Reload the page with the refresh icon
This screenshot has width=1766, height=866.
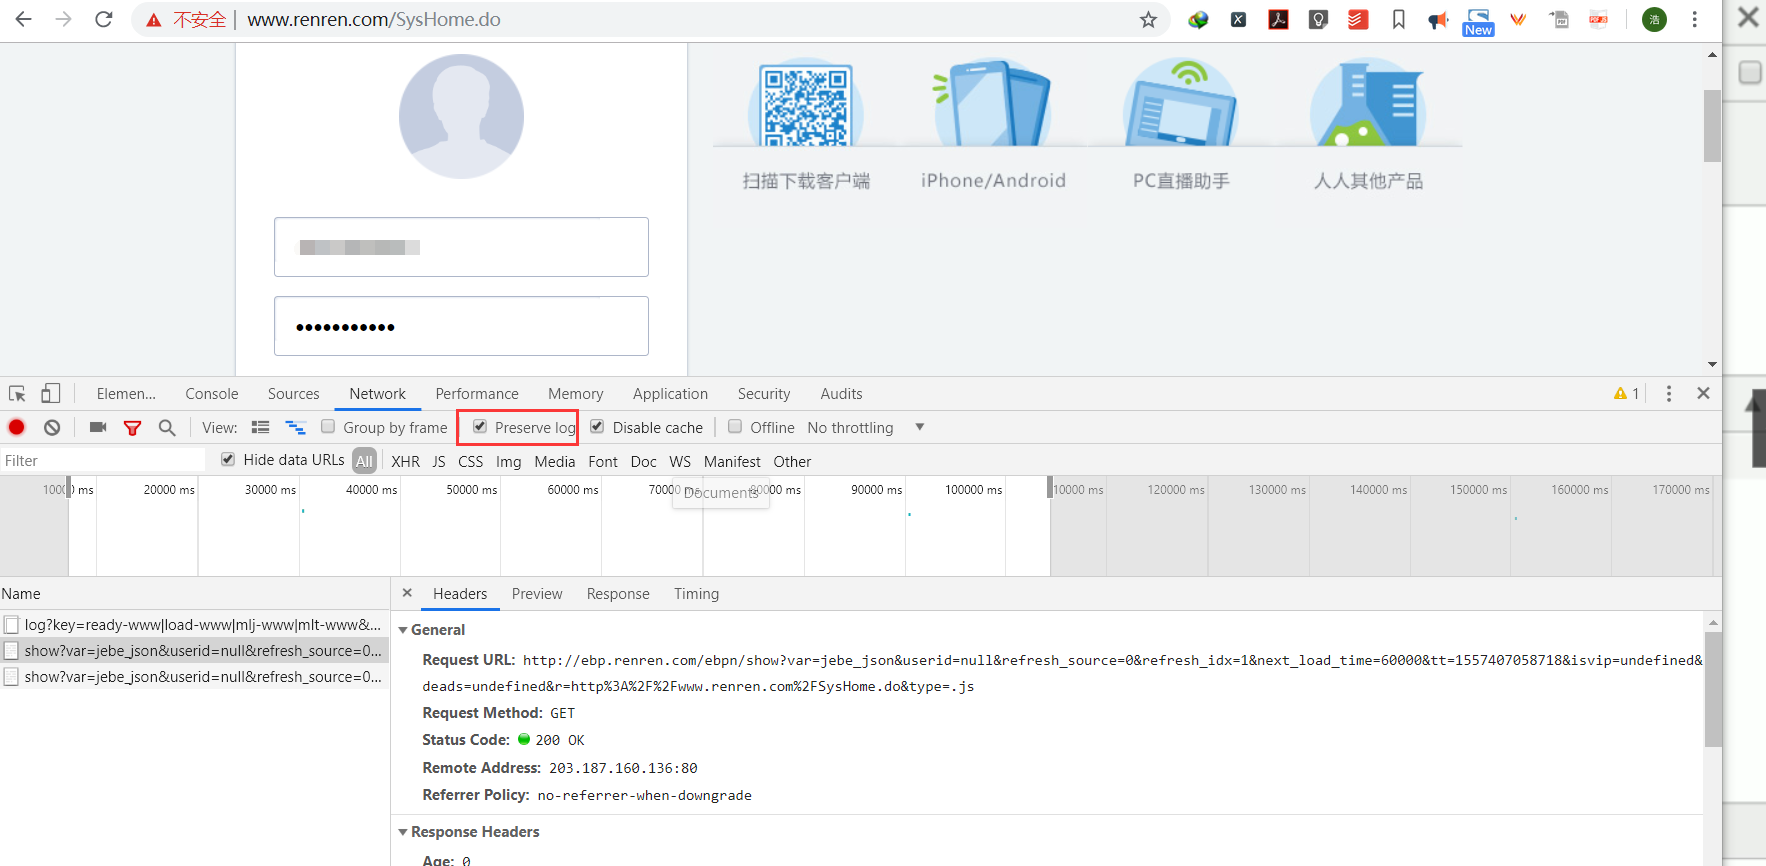point(104,19)
